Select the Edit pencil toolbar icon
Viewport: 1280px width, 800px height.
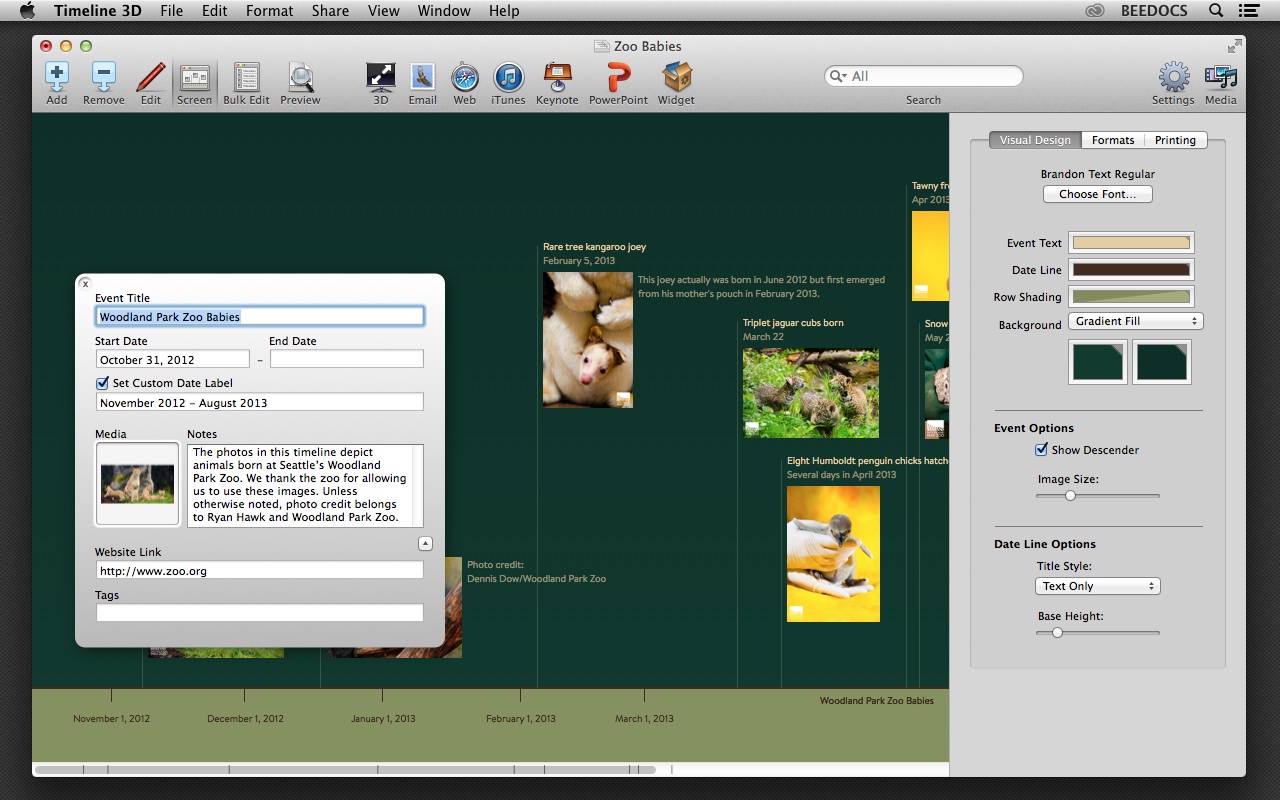click(x=150, y=76)
